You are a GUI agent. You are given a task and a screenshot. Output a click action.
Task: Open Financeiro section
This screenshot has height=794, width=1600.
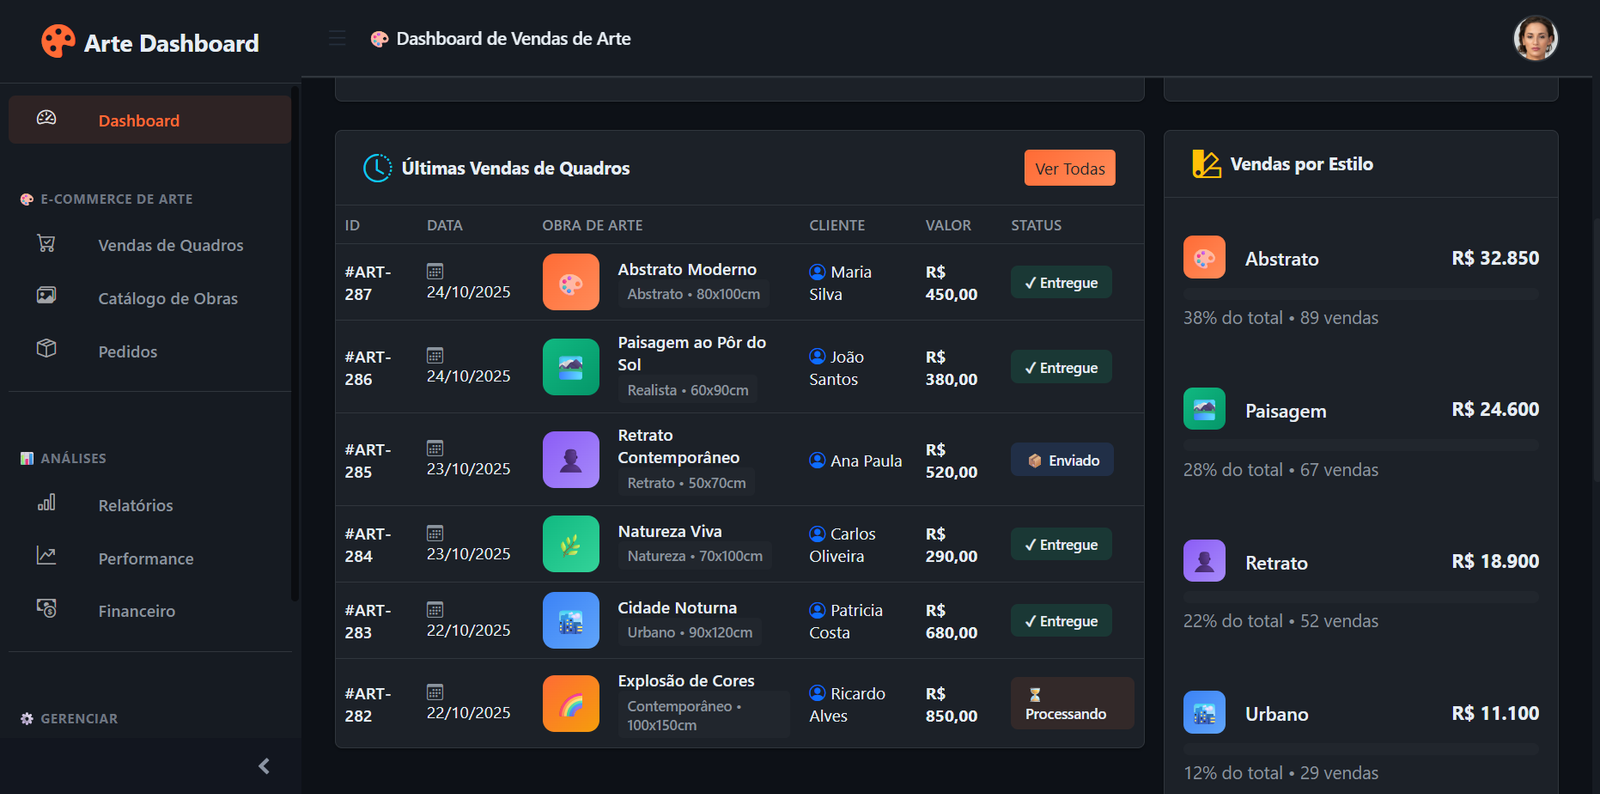point(137,611)
